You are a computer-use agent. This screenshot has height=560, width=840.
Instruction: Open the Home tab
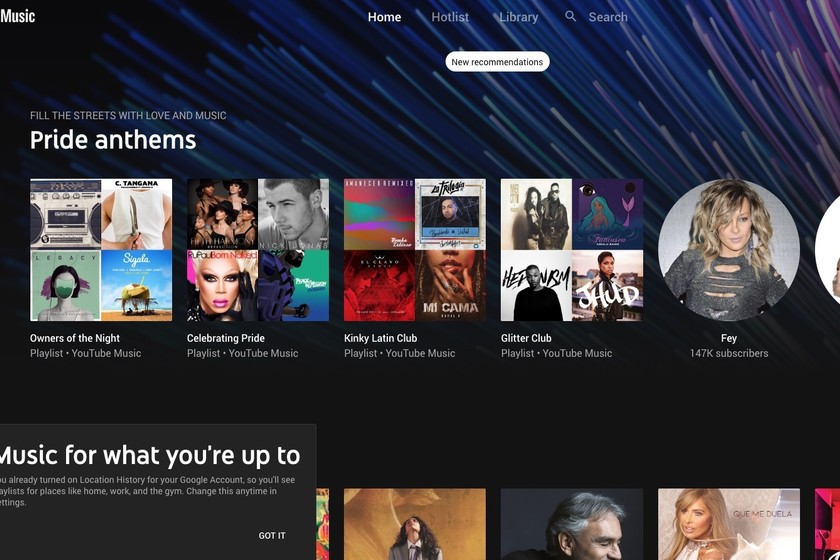point(384,17)
